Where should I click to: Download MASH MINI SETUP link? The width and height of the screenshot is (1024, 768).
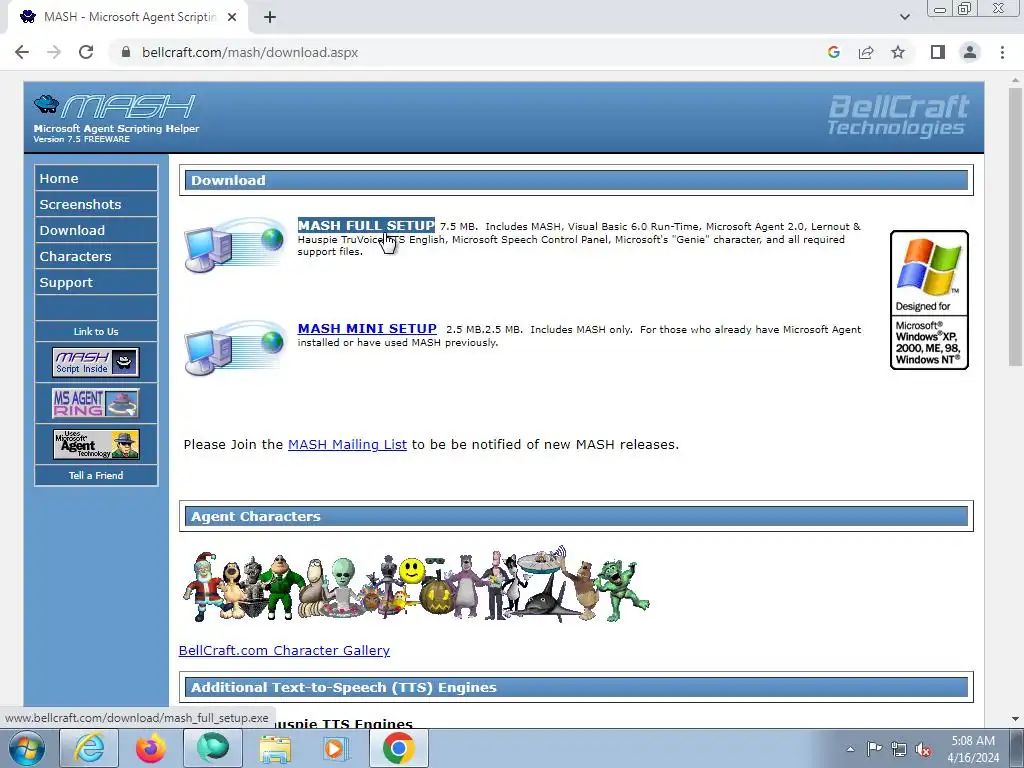(x=367, y=328)
